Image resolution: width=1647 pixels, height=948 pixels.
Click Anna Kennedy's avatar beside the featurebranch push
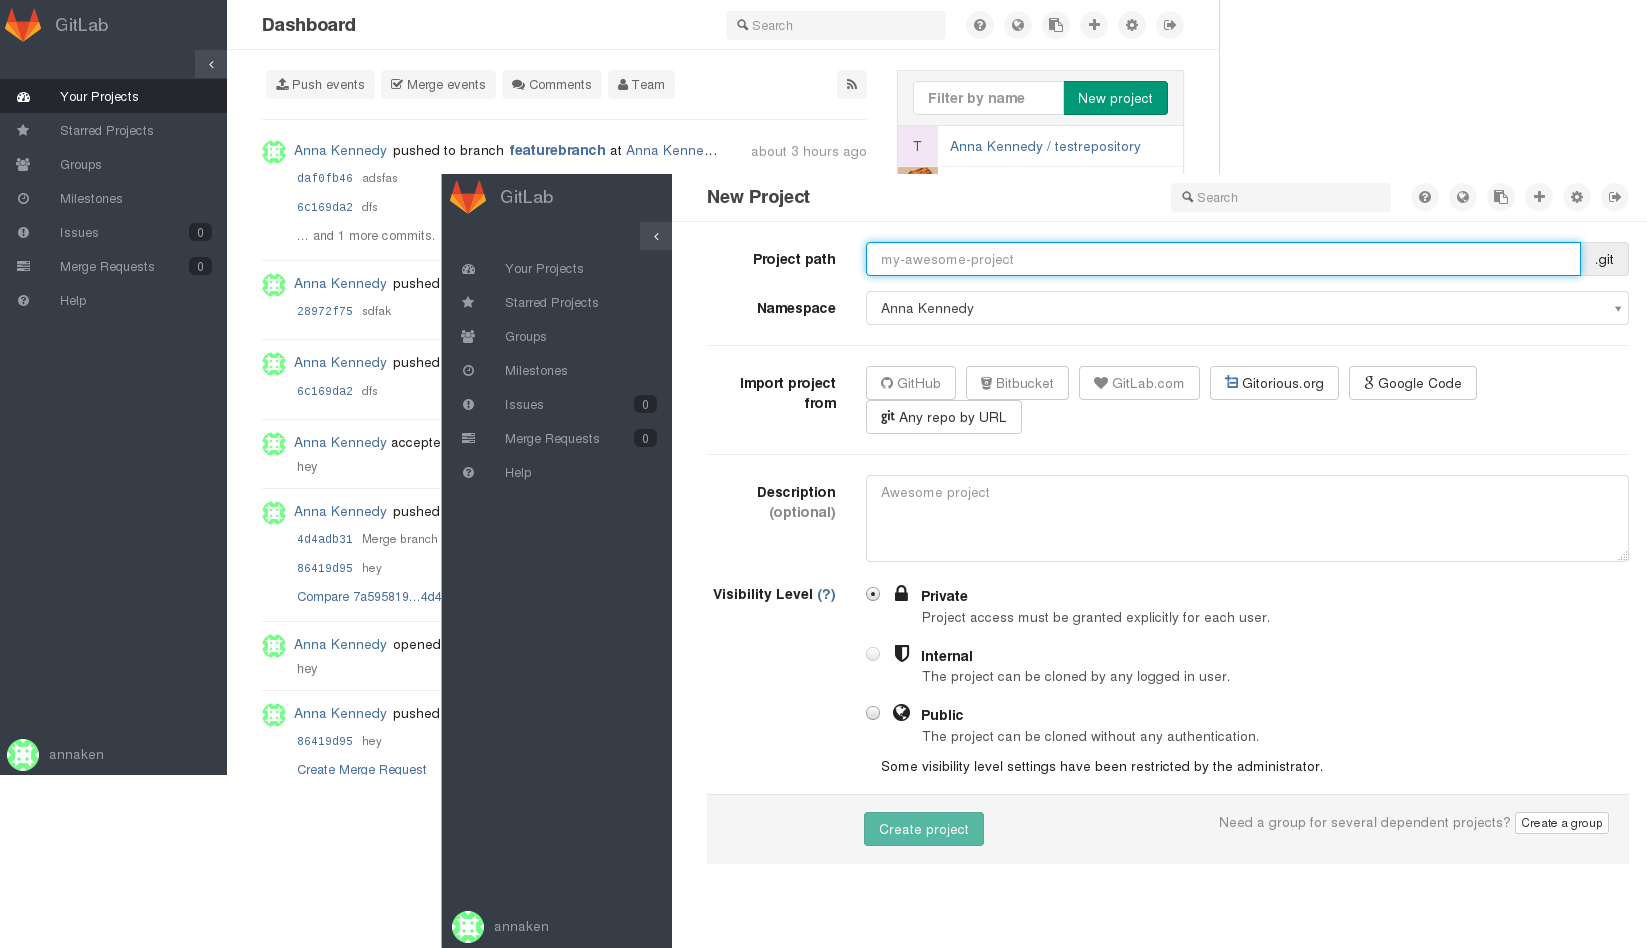[274, 152]
